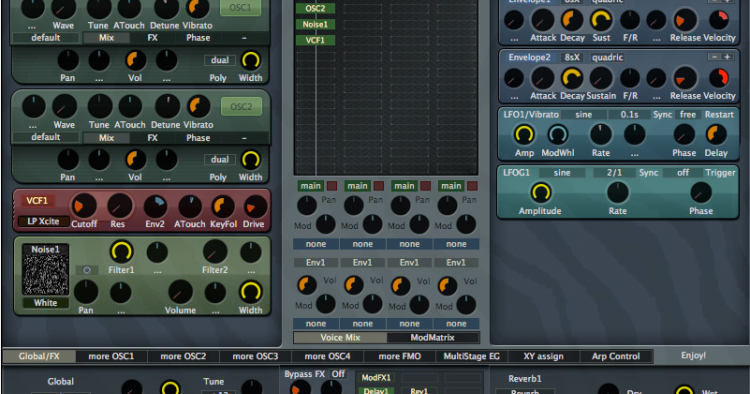Screen dimensions: 750x394
Task: Open the White noise type selector
Action: click(45, 303)
